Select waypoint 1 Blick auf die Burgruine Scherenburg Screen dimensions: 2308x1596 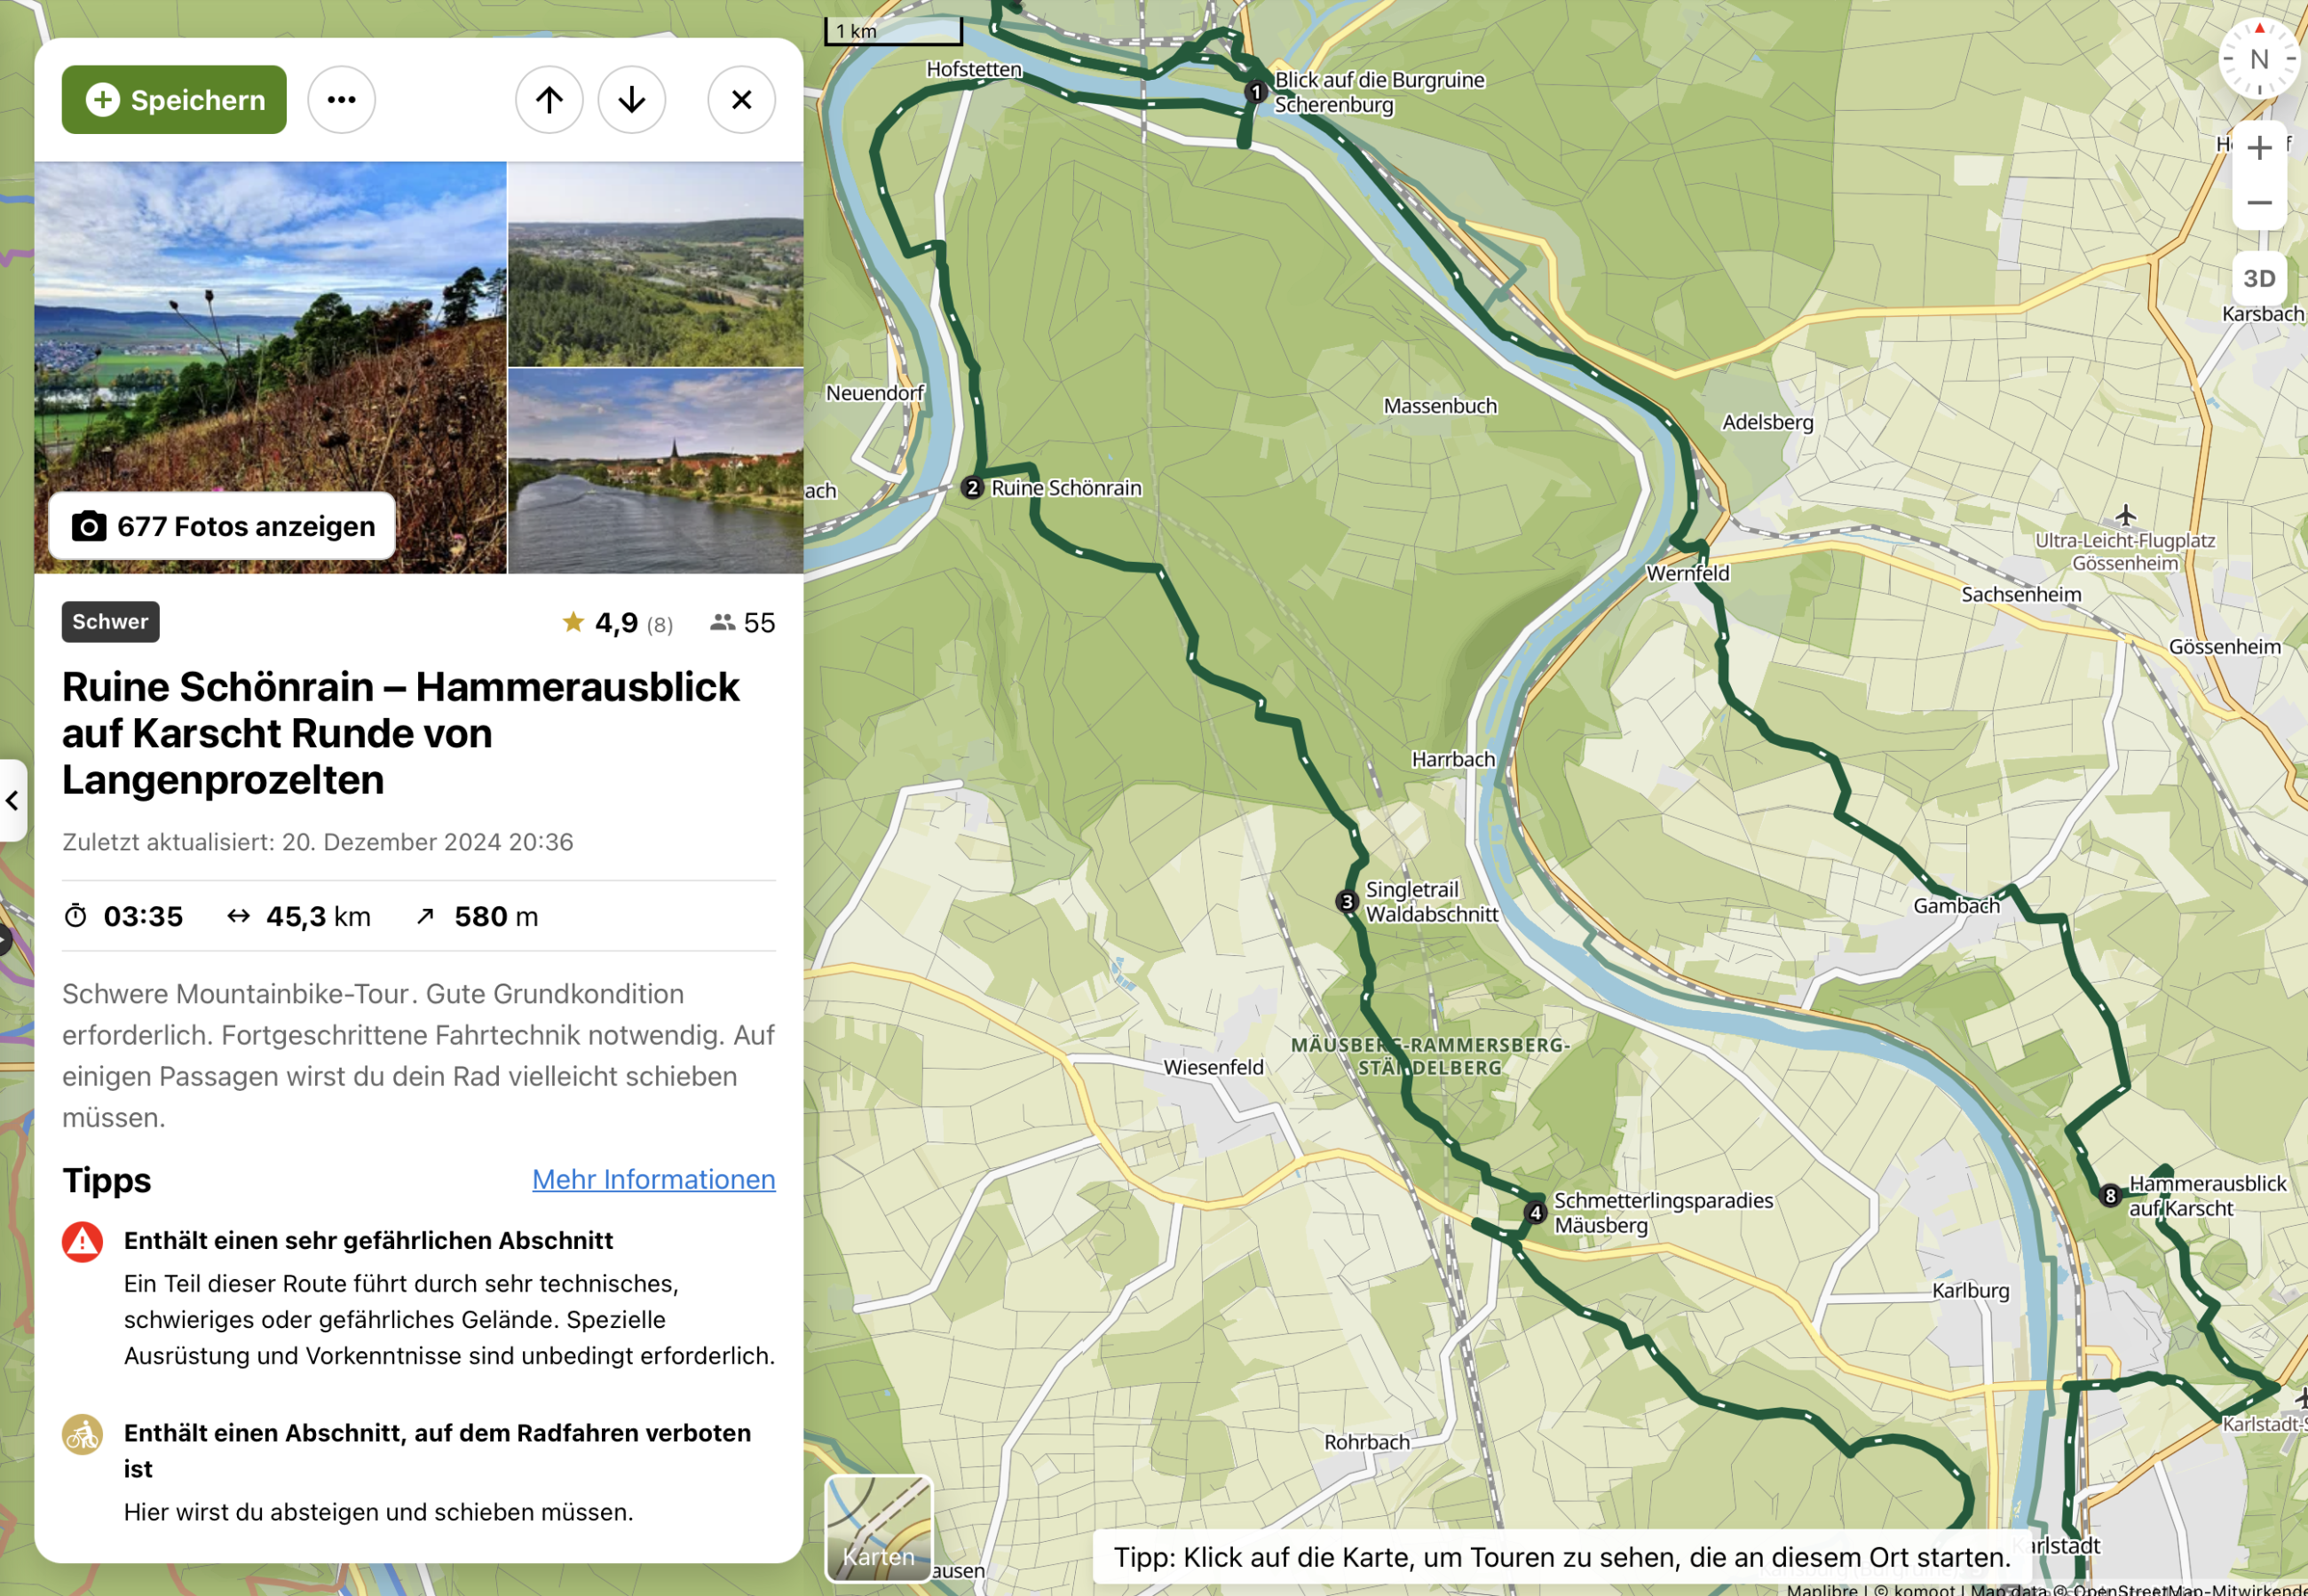1256,92
